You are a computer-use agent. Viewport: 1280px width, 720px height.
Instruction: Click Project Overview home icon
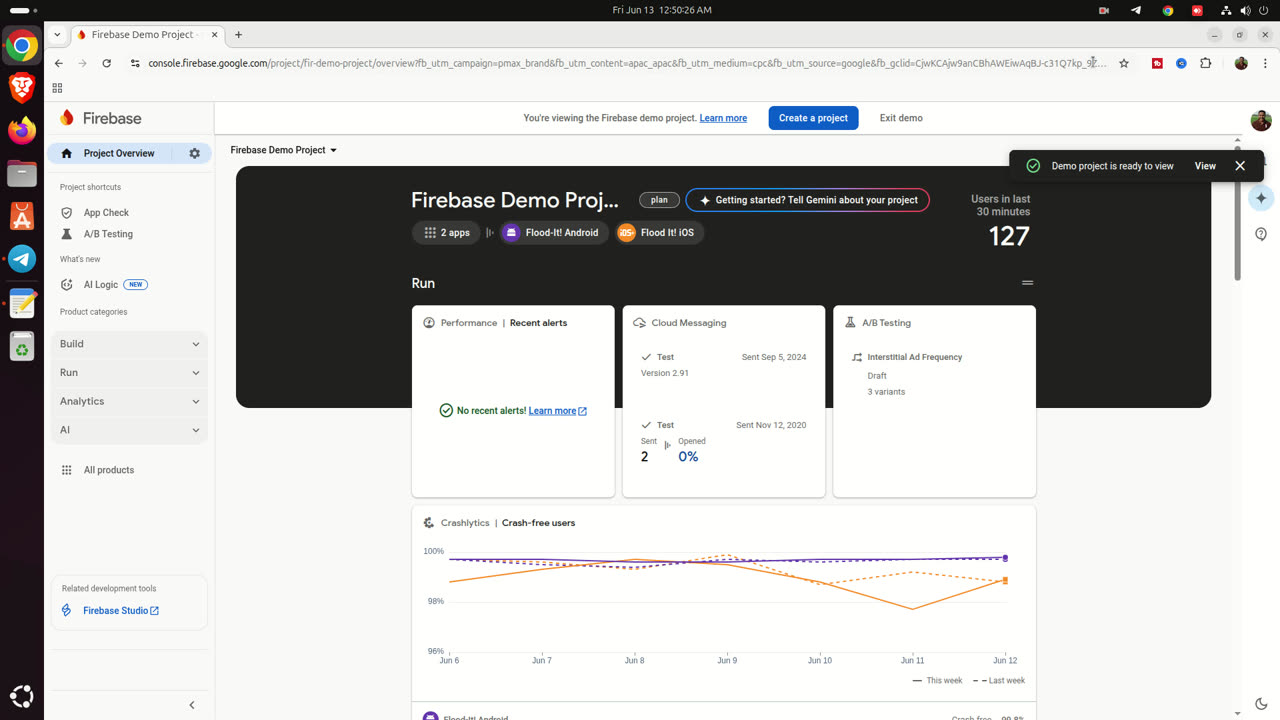(x=67, y=153)
